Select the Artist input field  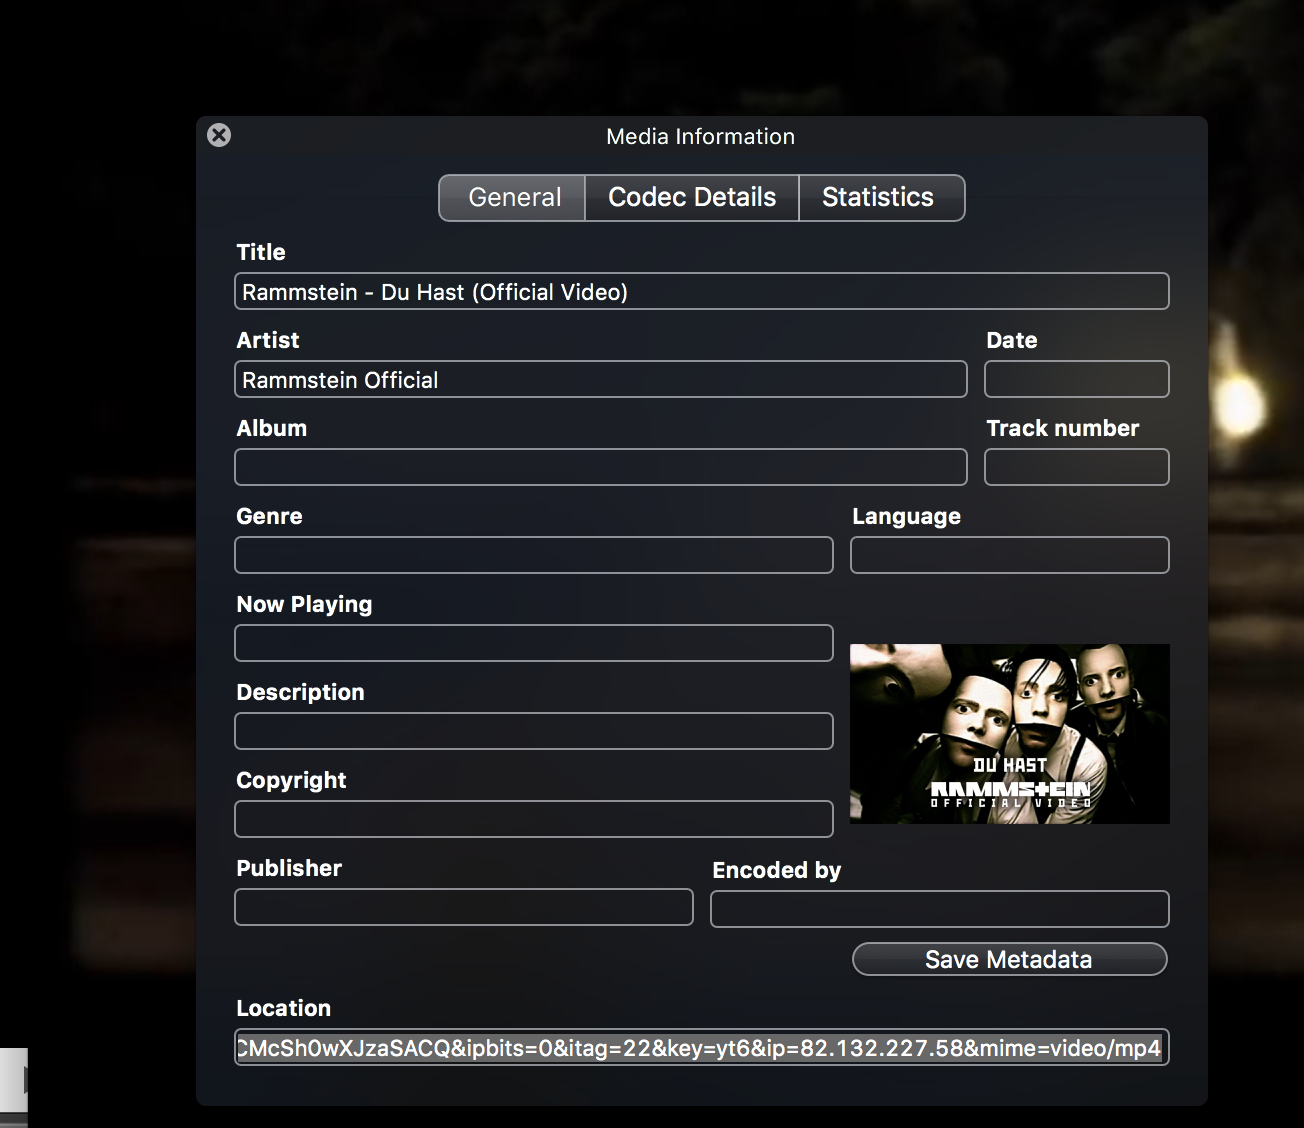click(x=600, y=380)
